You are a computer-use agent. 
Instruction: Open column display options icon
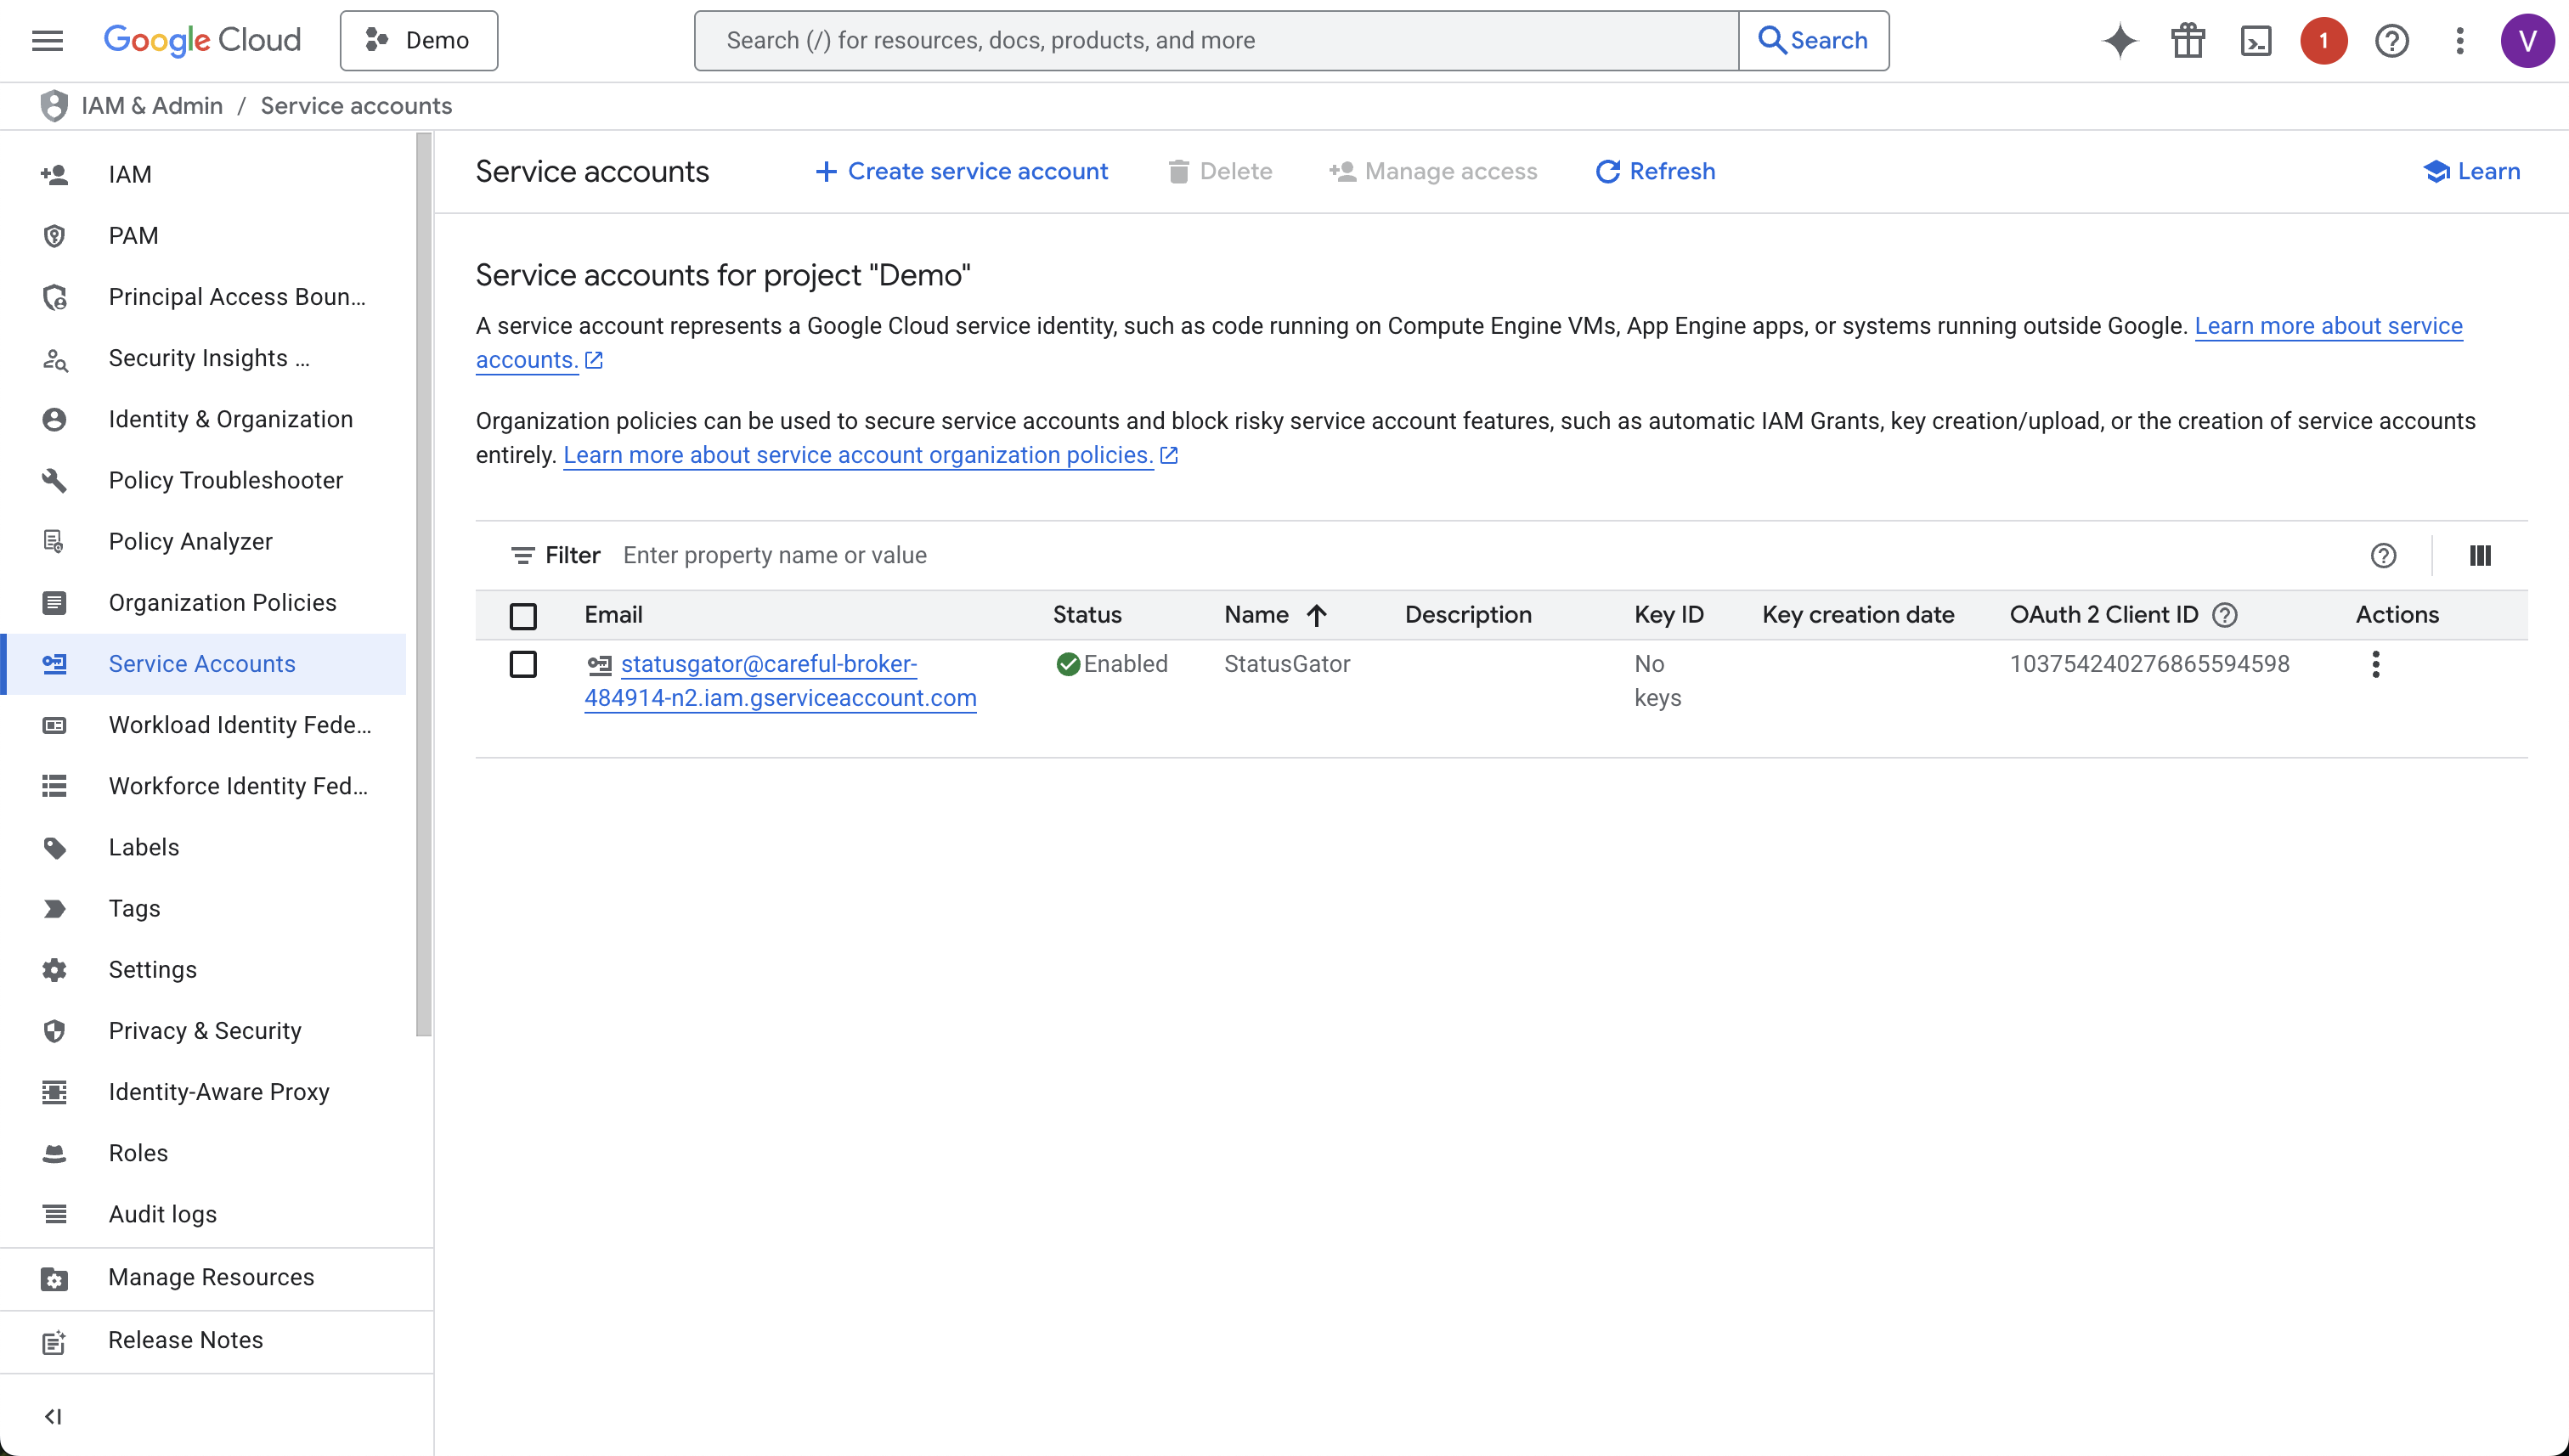click(x=2480, y=555)
